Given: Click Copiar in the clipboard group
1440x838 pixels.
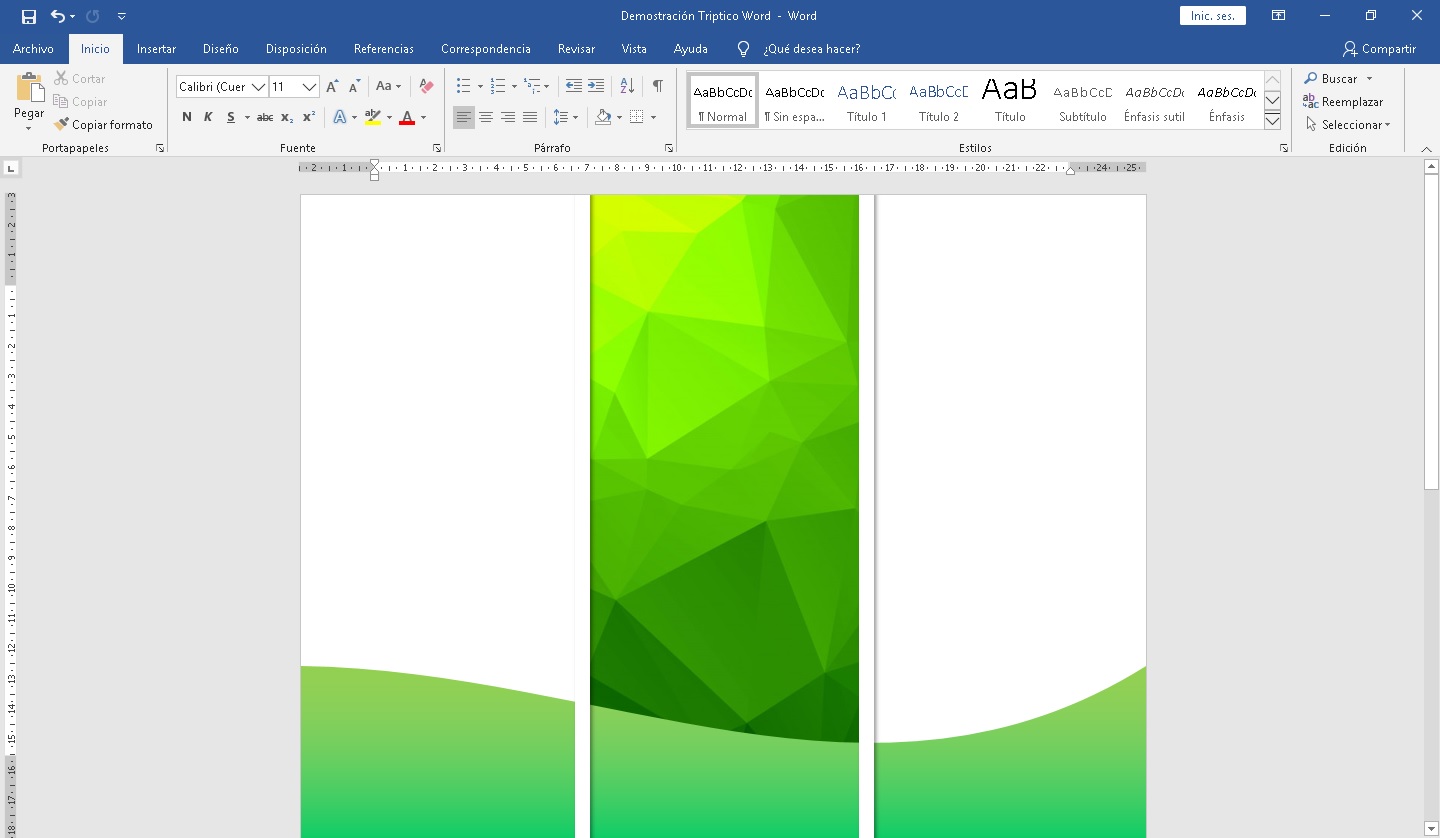Looking at the screenshot, I should [x=80, y=102].
